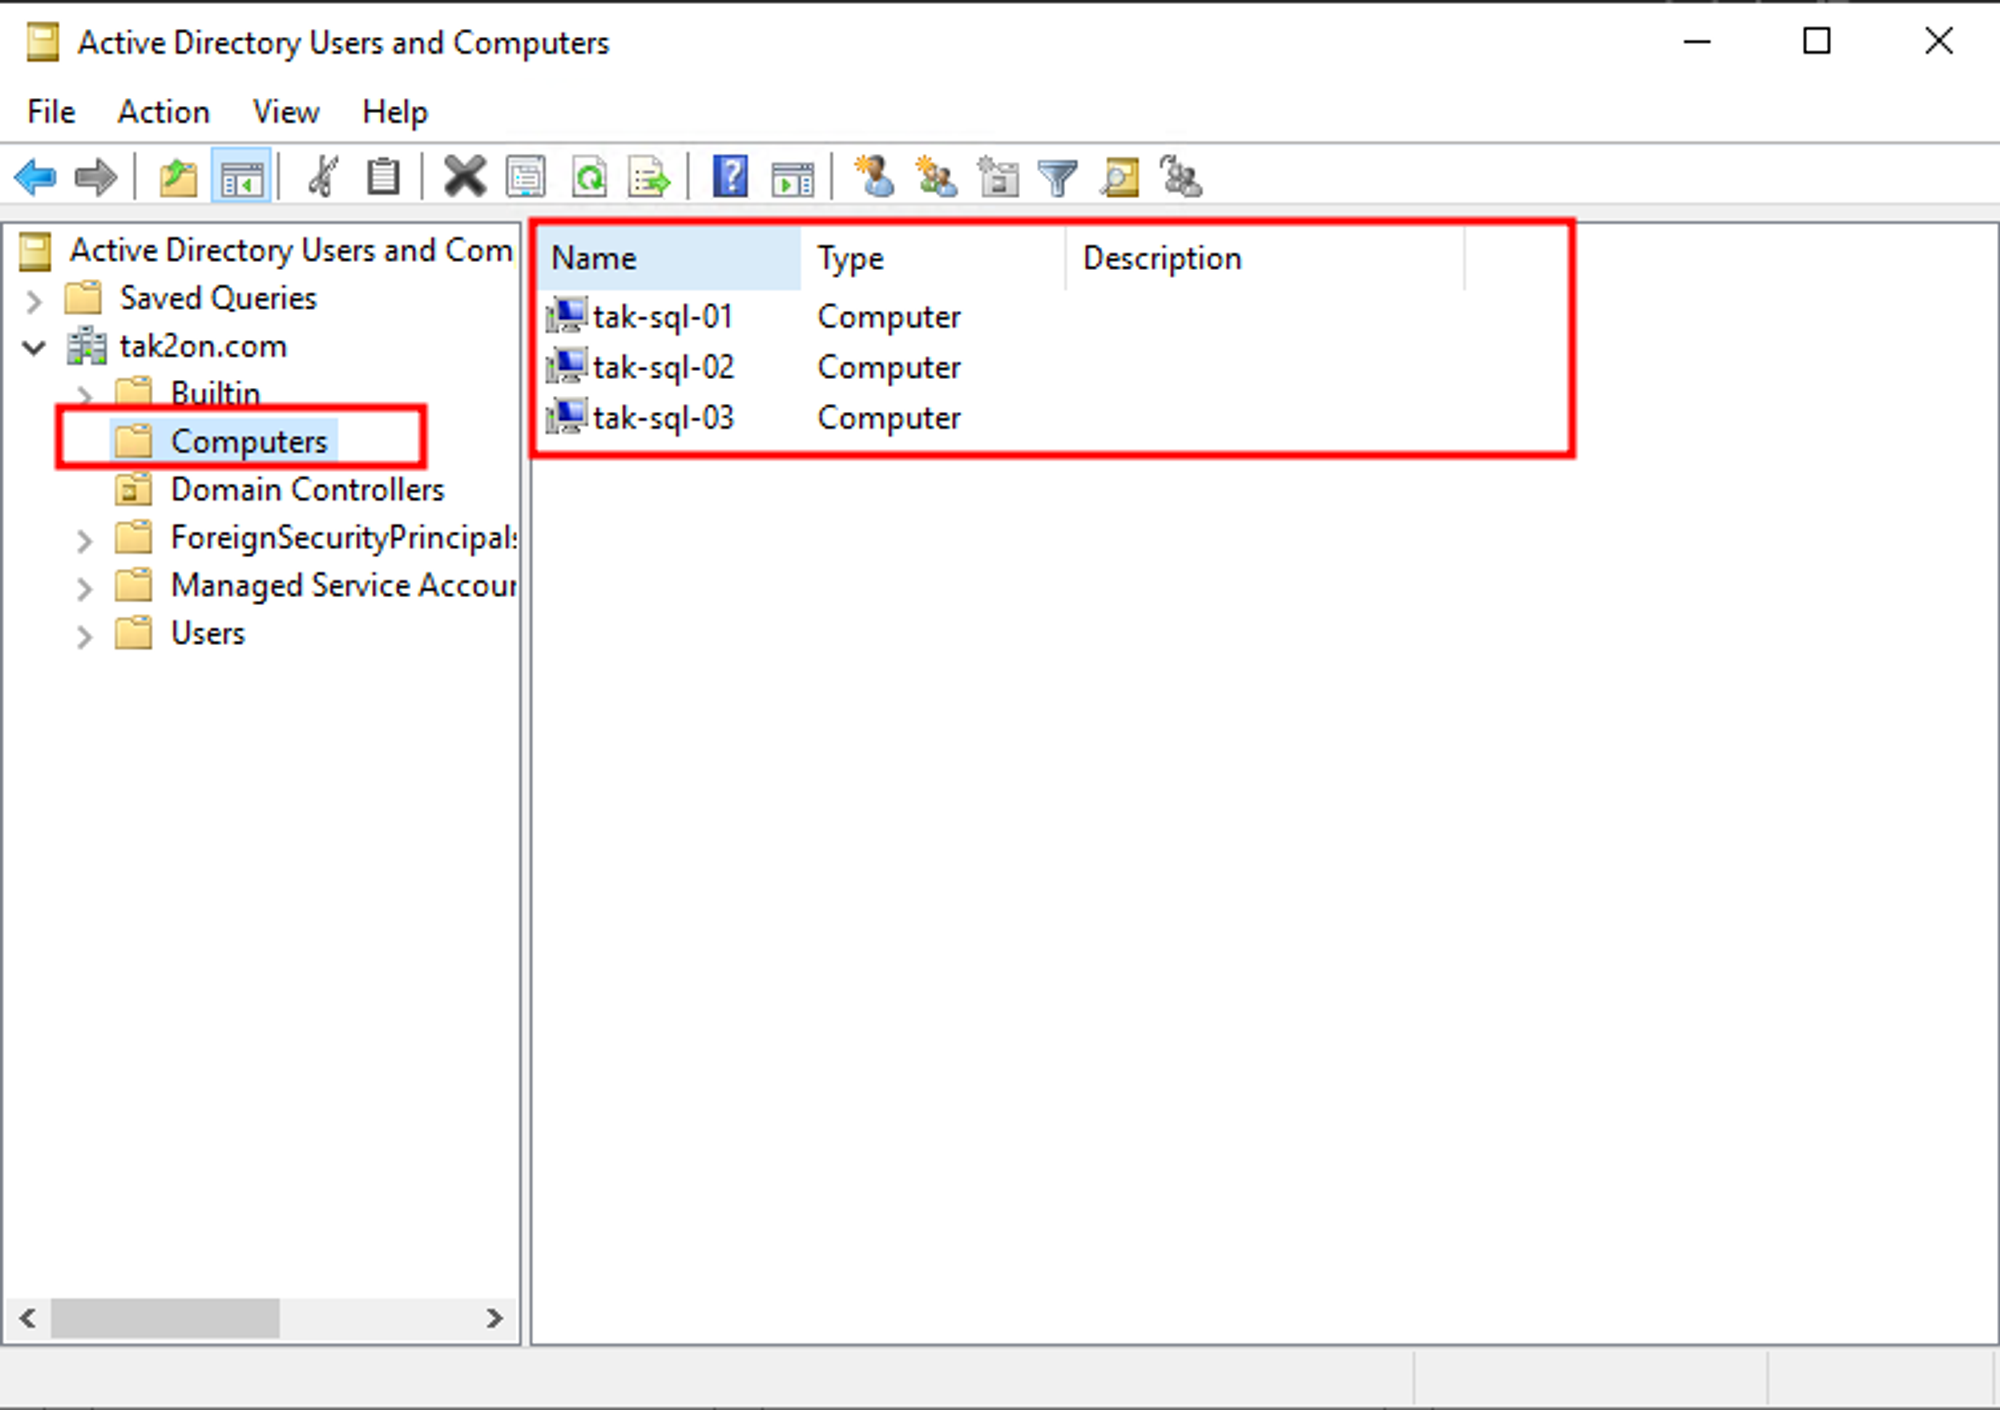2000x1410 pixels.
Task: Open the View menu
Action: tap(286, 112)
